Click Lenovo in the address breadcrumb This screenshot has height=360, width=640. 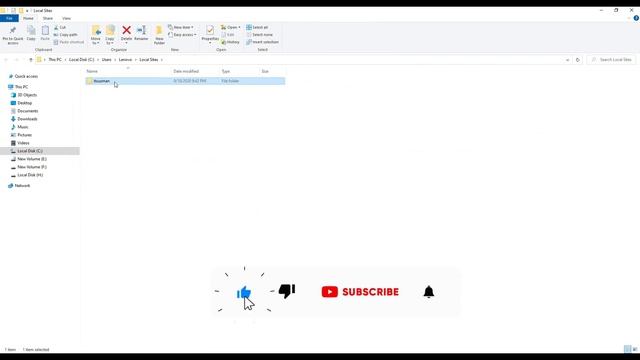(125, 60)
